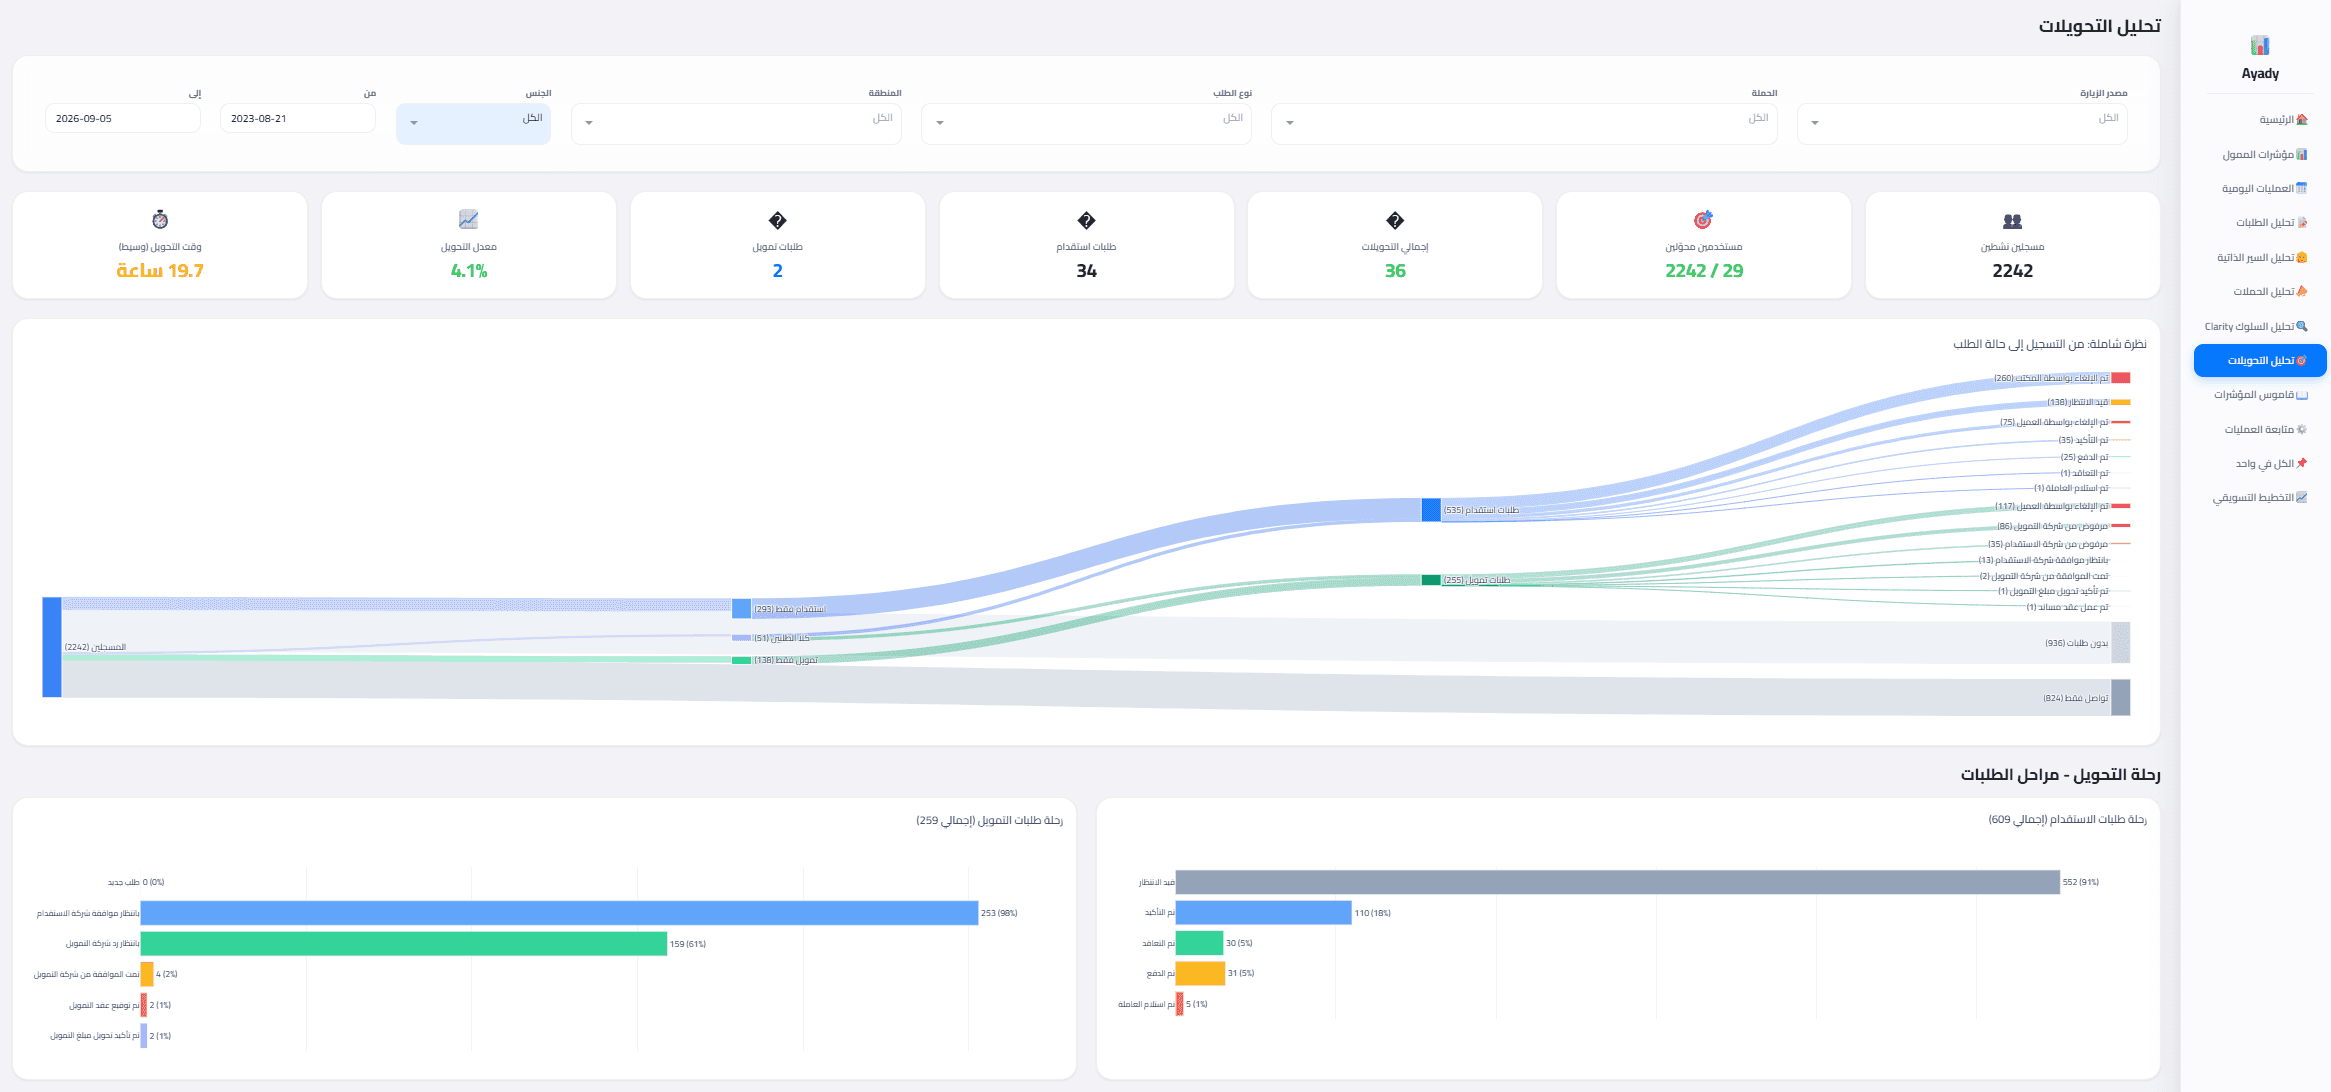The image size is (2331, 1092).
Task: Click the two-people icon on active registrants card
Action: (x=2012, y=220)
